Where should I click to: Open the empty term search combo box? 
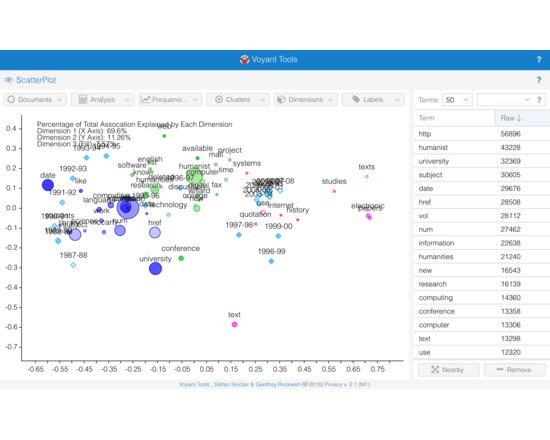(x=504, y=100)
